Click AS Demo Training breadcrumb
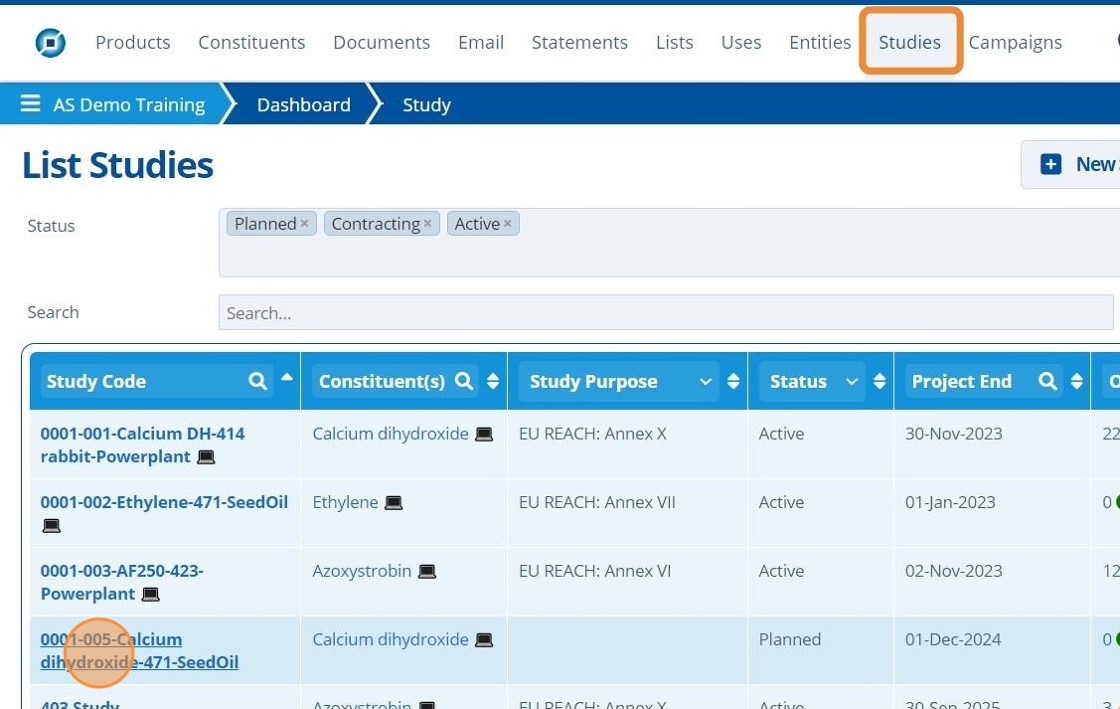1120x709 pixels. pos(129,104)
